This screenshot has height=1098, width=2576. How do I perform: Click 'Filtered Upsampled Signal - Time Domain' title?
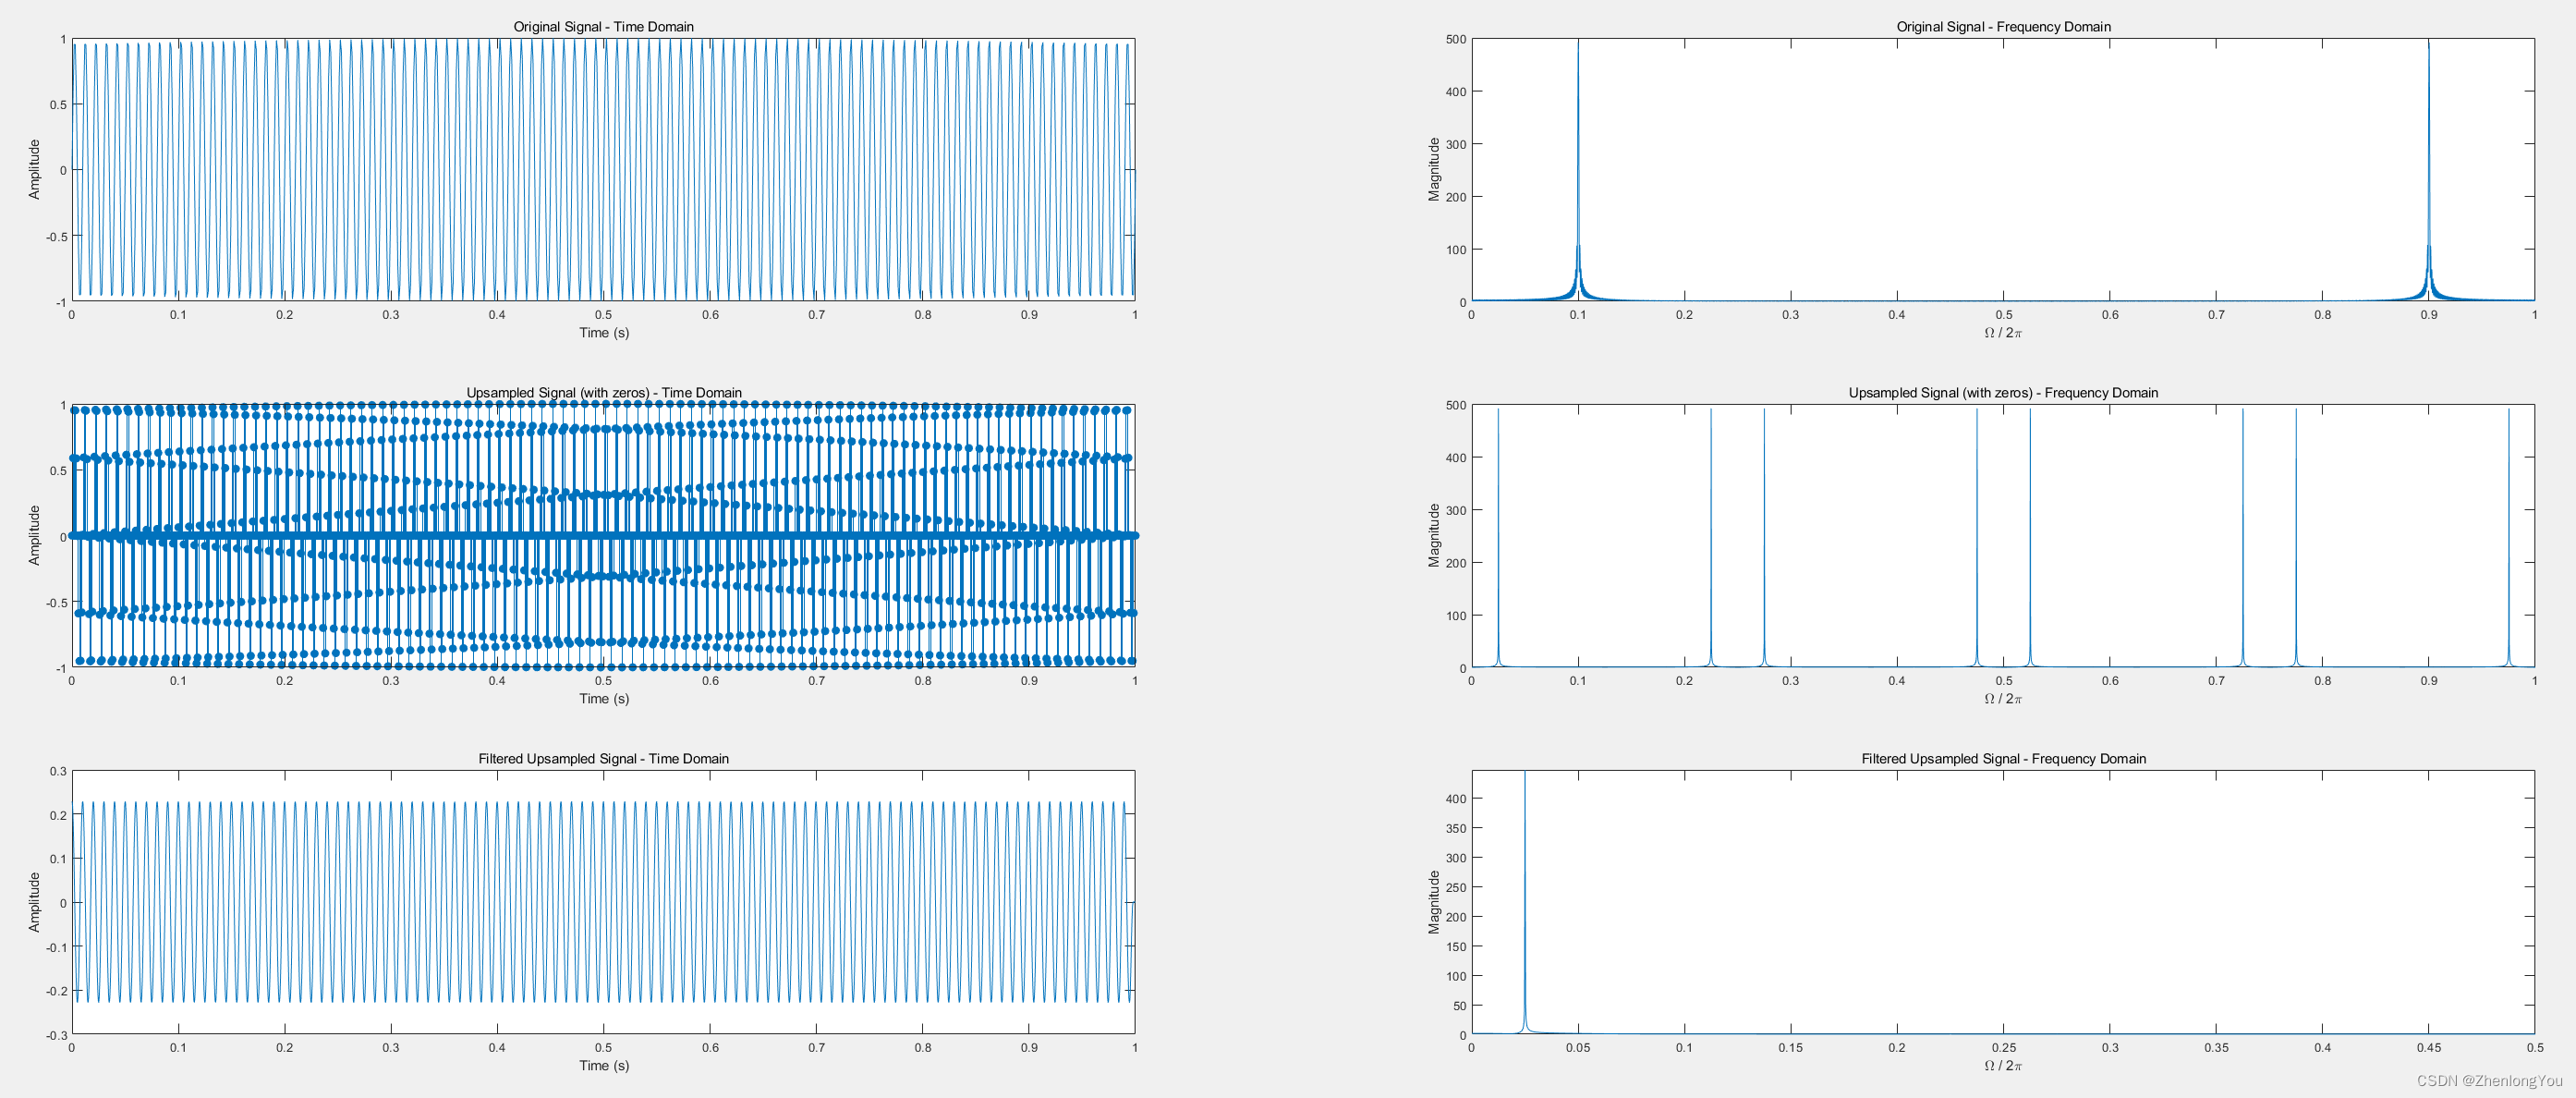tap(603, 759)
